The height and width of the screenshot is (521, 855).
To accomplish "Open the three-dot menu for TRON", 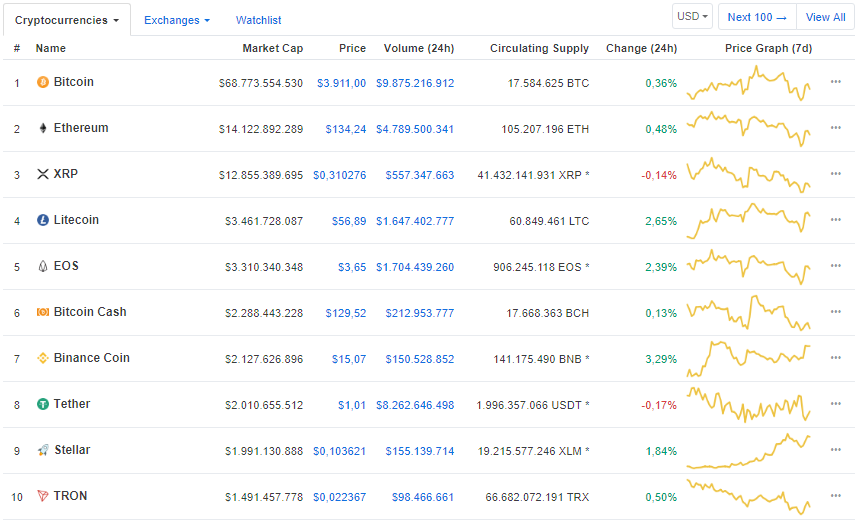I will click(x=836, y=496).
